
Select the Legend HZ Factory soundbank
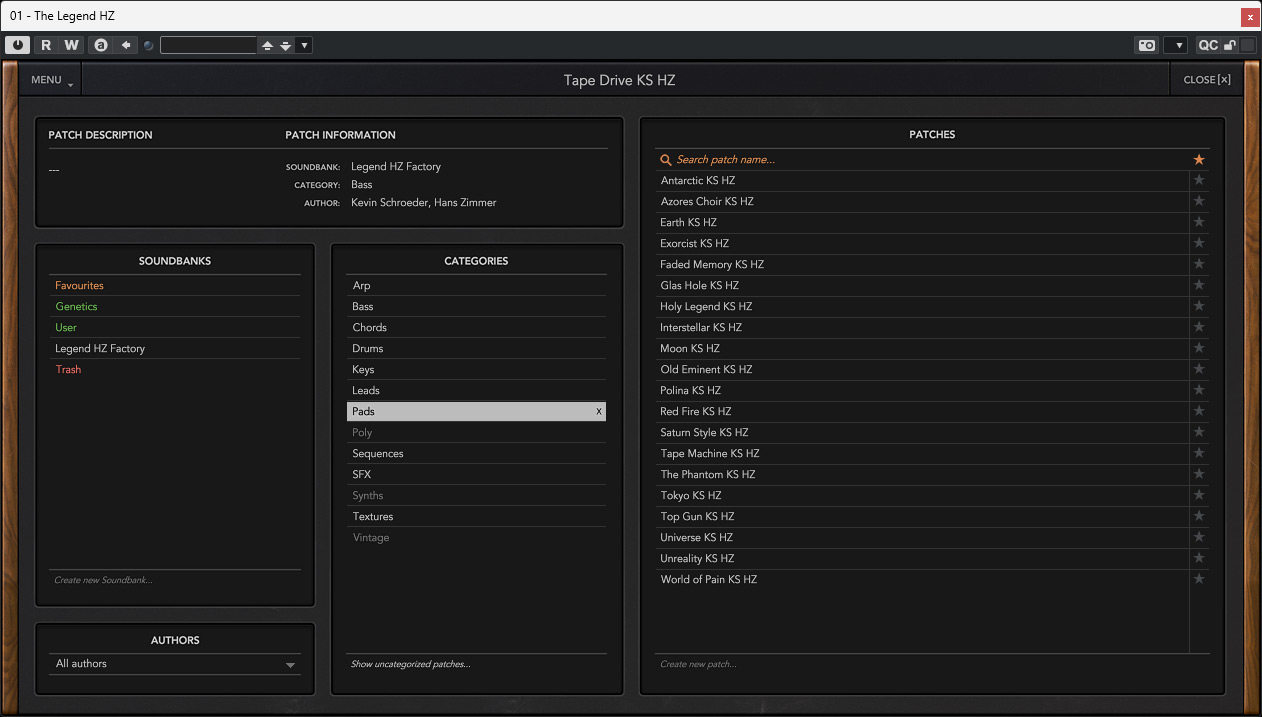[x=100, y=349]
